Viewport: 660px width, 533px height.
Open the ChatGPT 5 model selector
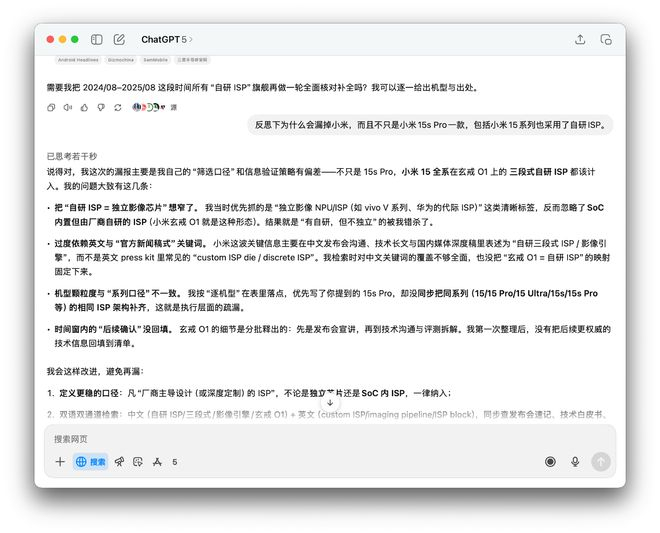point(167,40)
